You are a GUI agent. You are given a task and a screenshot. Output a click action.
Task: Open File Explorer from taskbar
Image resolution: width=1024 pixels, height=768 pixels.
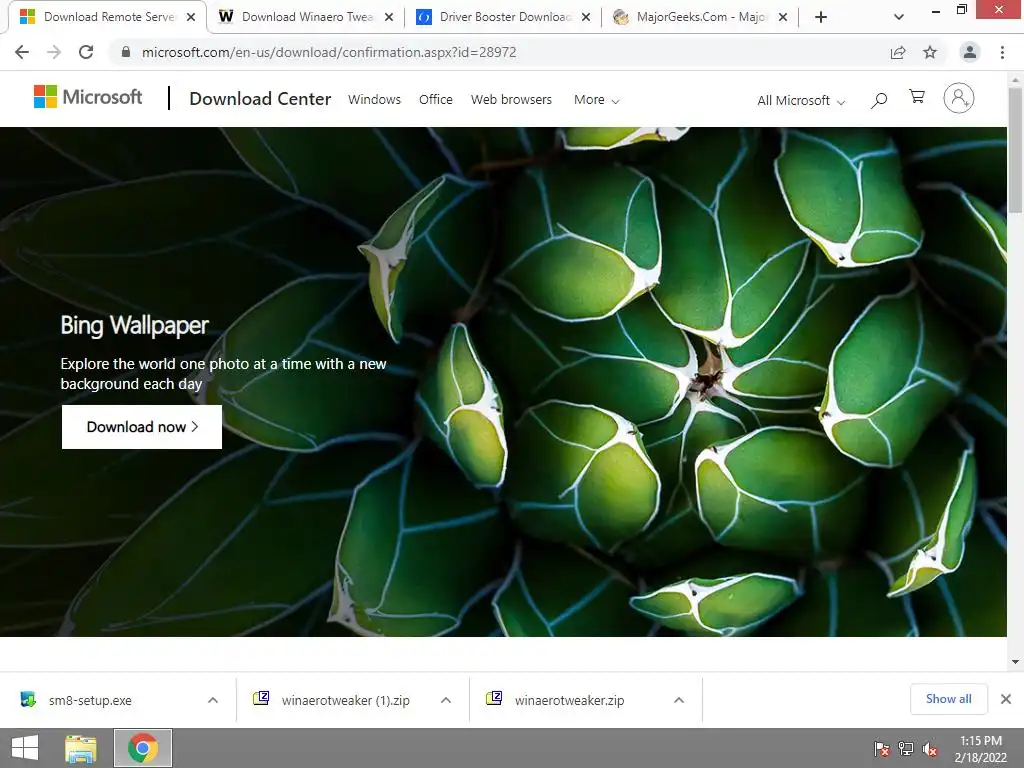(x=81, y=748)
